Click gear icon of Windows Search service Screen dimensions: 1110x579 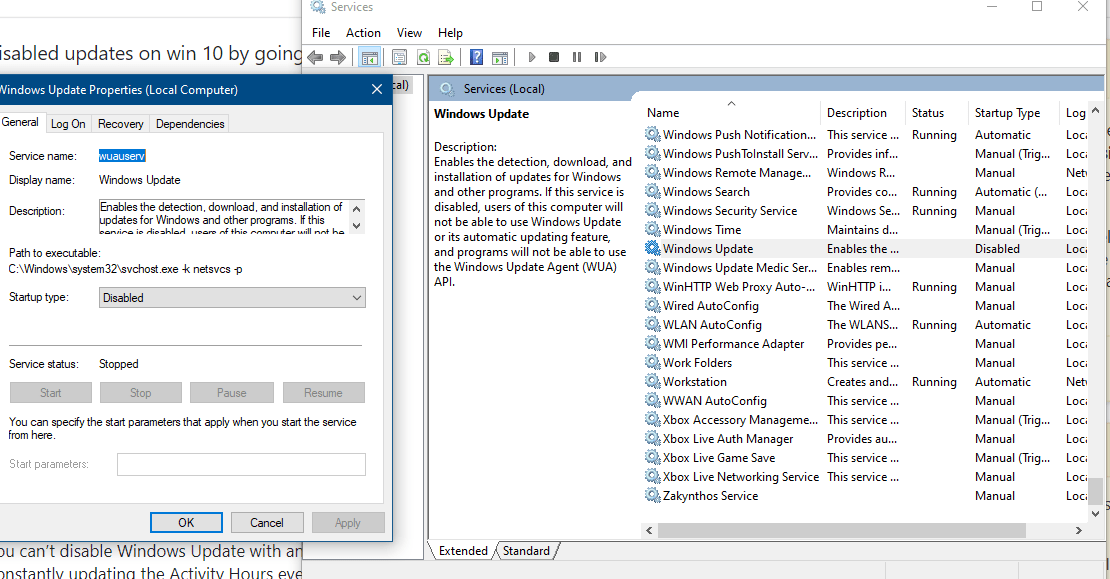tap(653, 191)
